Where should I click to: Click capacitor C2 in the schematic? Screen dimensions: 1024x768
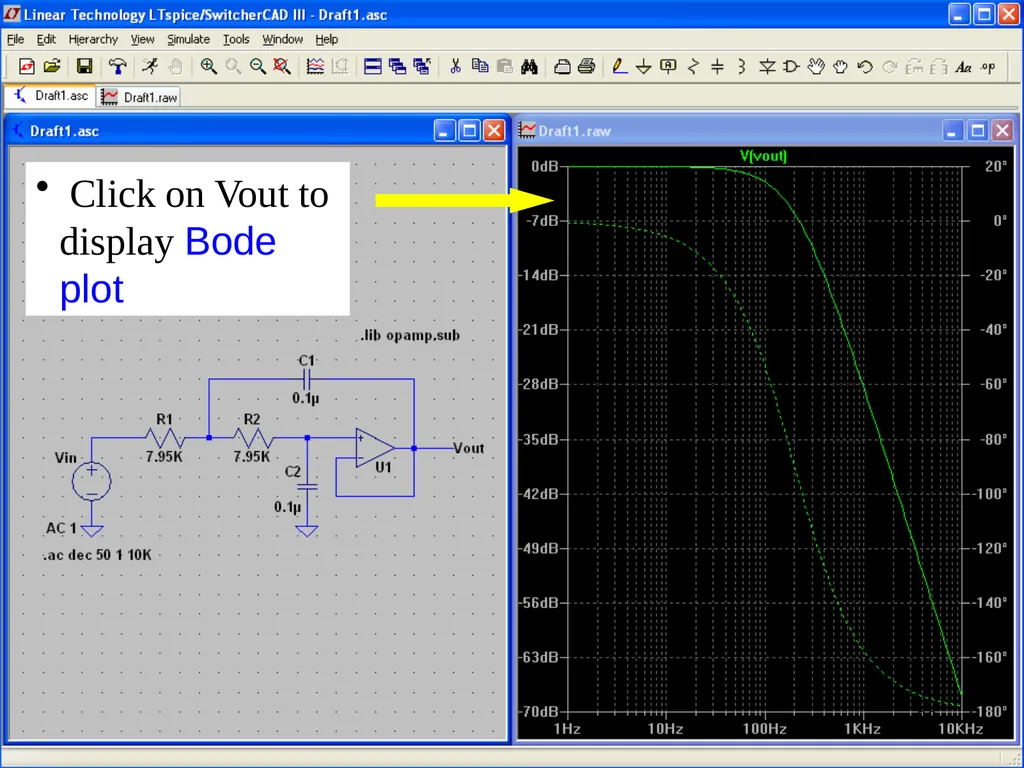coord(307,487)
